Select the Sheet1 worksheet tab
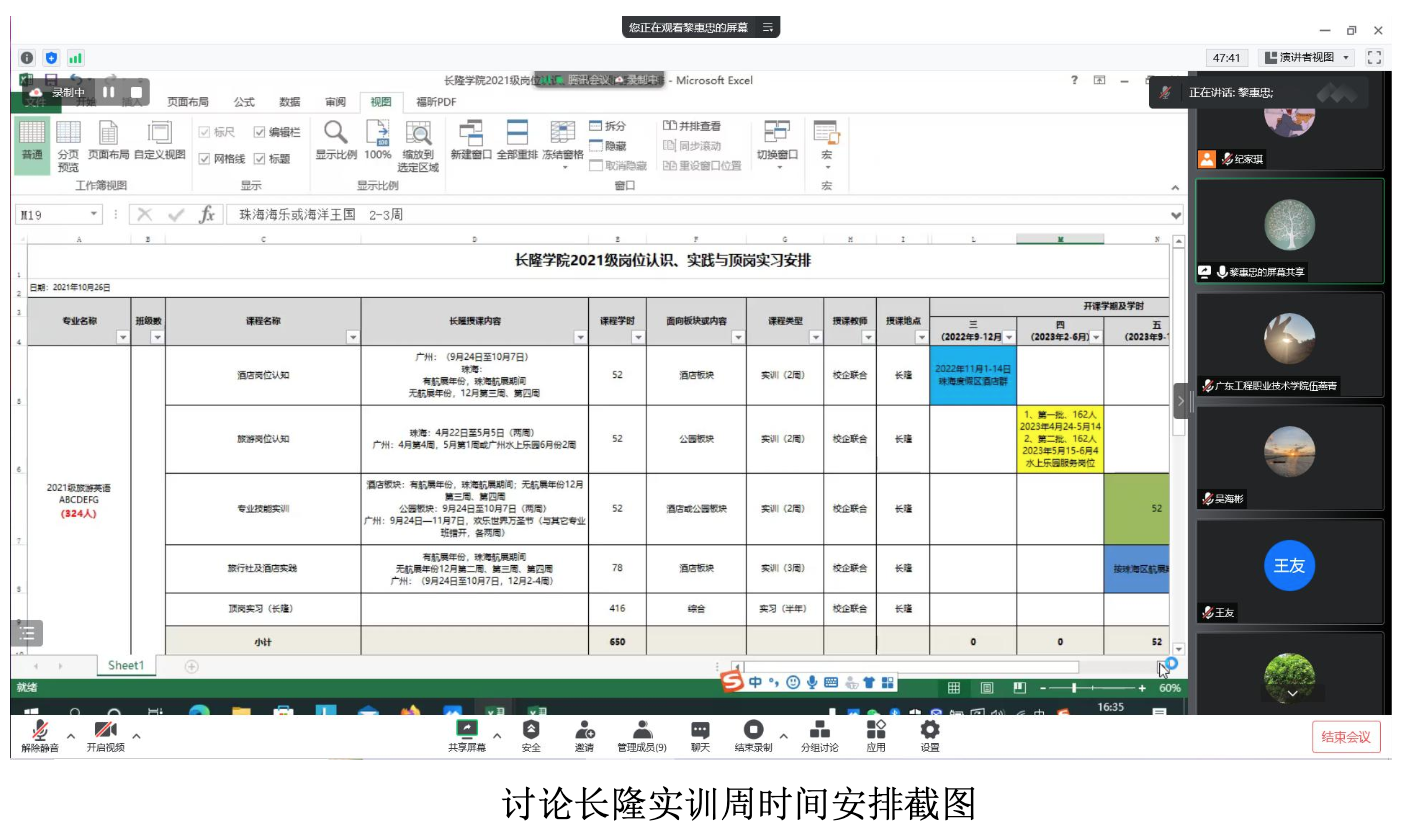Screen dimensions: 1410x834 pyautogui.click(x=126, y=666)
